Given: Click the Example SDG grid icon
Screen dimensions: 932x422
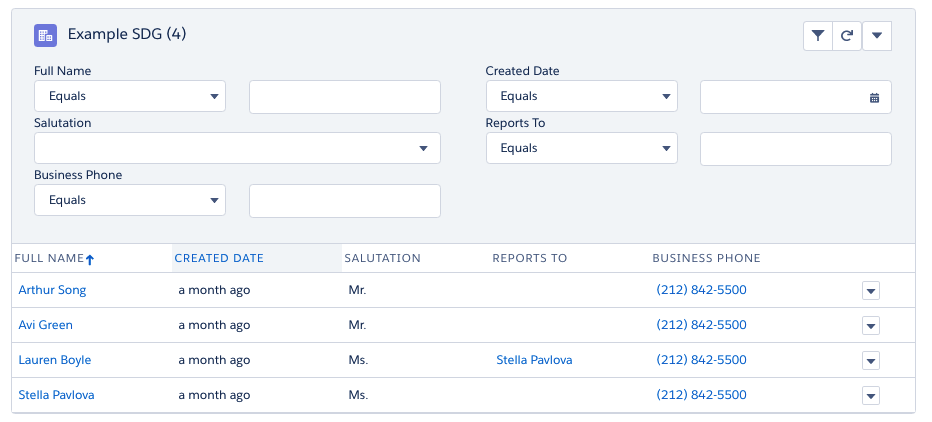Looking at the screenshot, I should tap(45, 35).
